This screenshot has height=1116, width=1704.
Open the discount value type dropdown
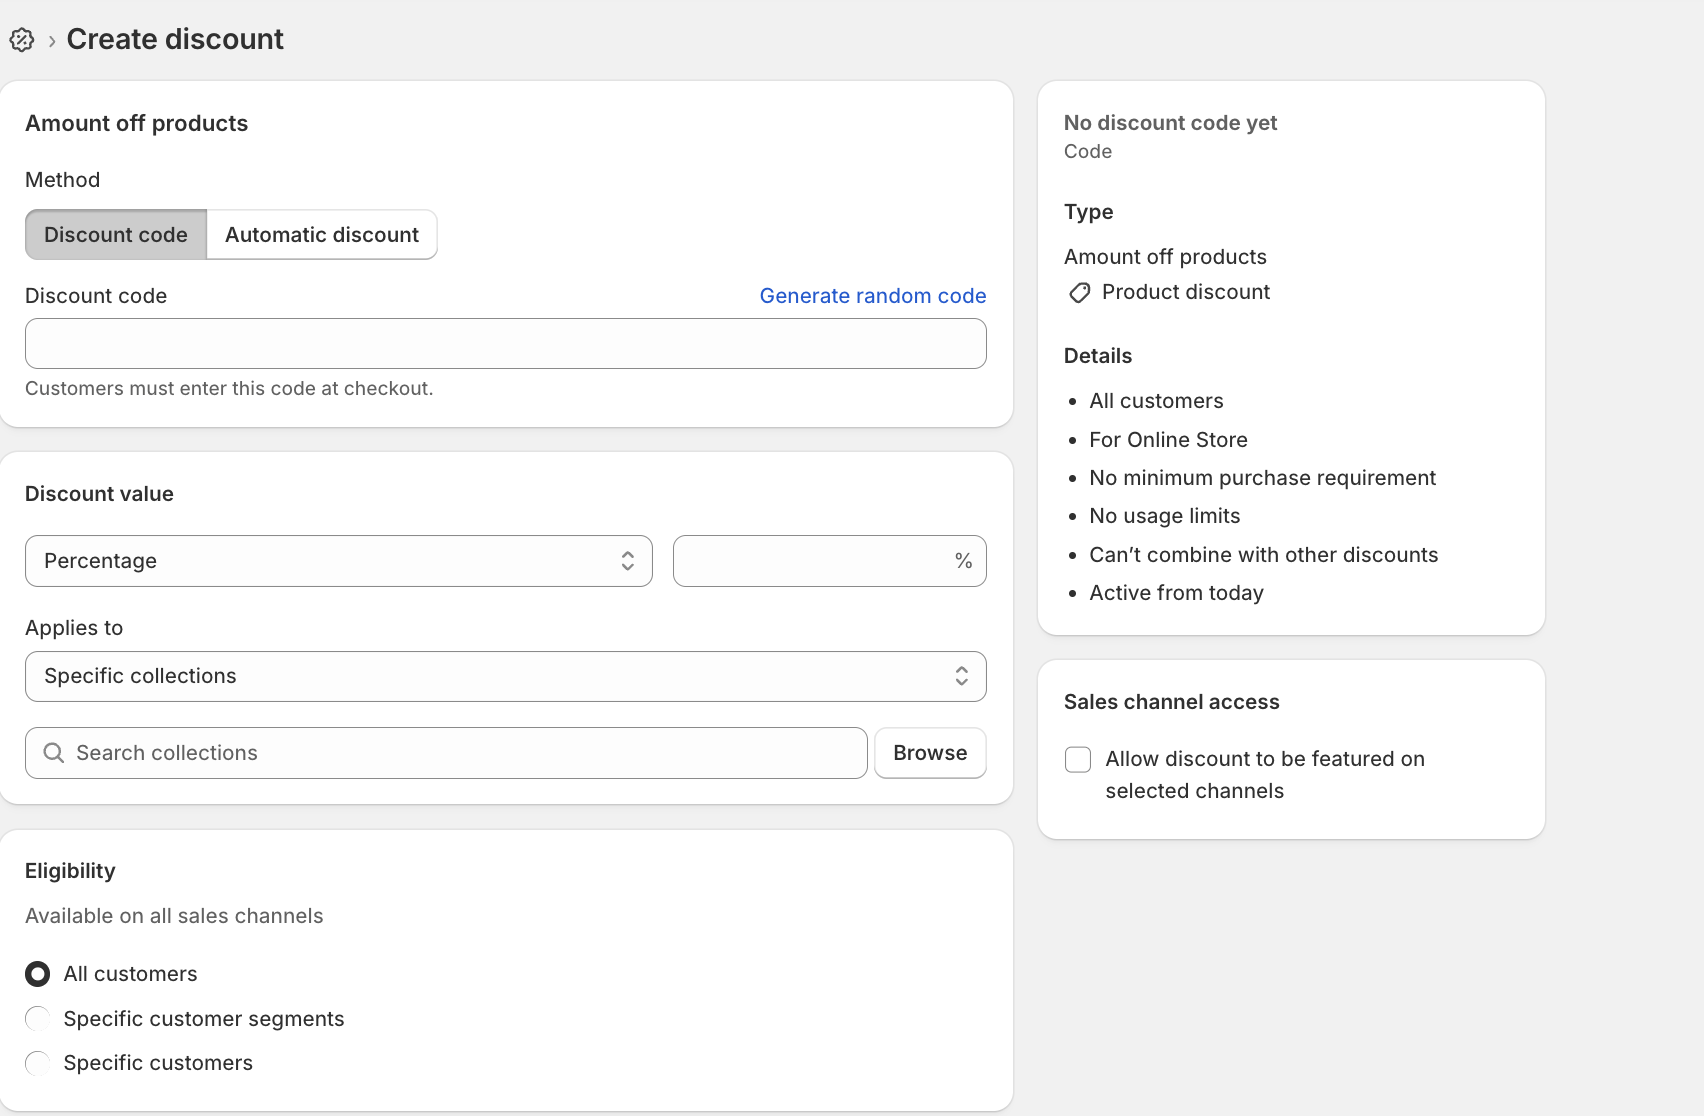pos(338,561)
